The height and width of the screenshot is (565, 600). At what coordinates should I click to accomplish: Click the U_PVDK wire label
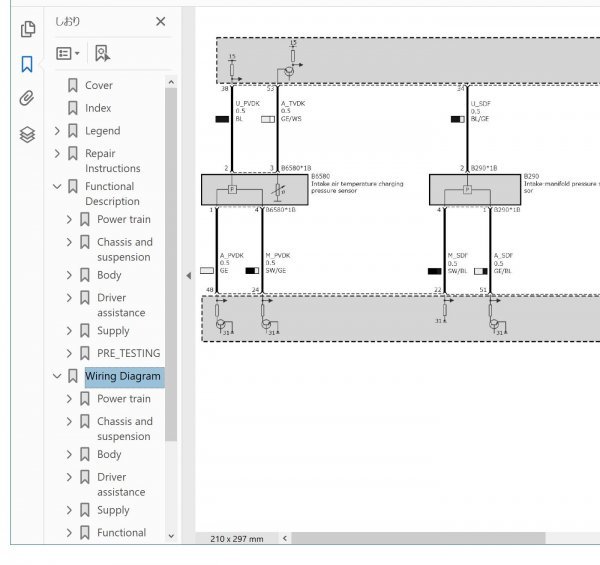tap(247, 104)
